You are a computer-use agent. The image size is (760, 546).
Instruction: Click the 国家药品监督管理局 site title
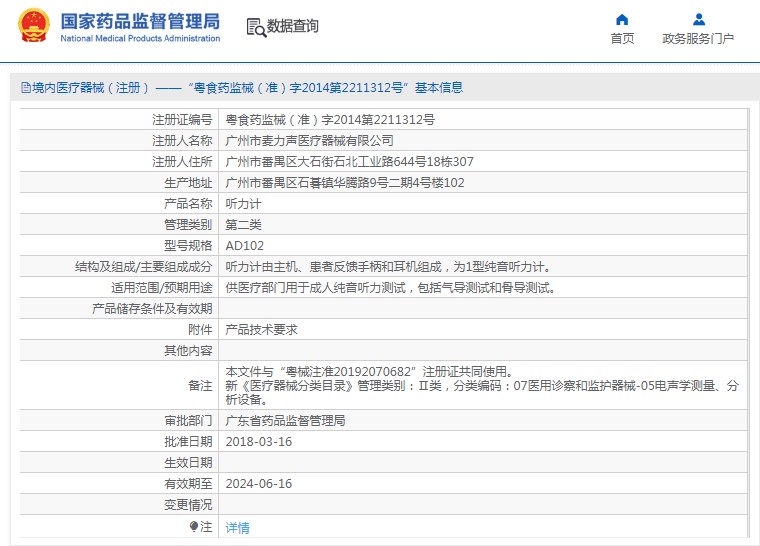(140, 20)
